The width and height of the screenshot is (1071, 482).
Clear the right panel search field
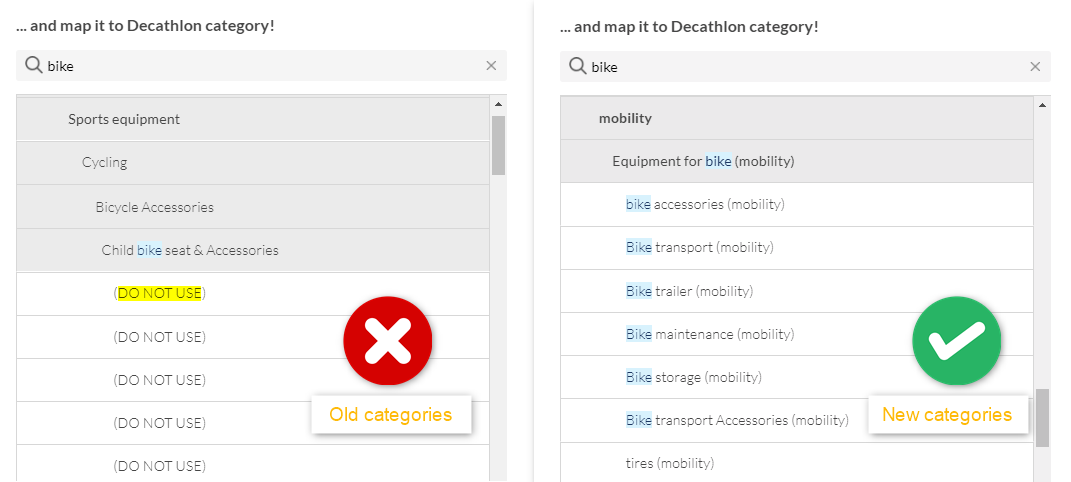pos(1035,67)
